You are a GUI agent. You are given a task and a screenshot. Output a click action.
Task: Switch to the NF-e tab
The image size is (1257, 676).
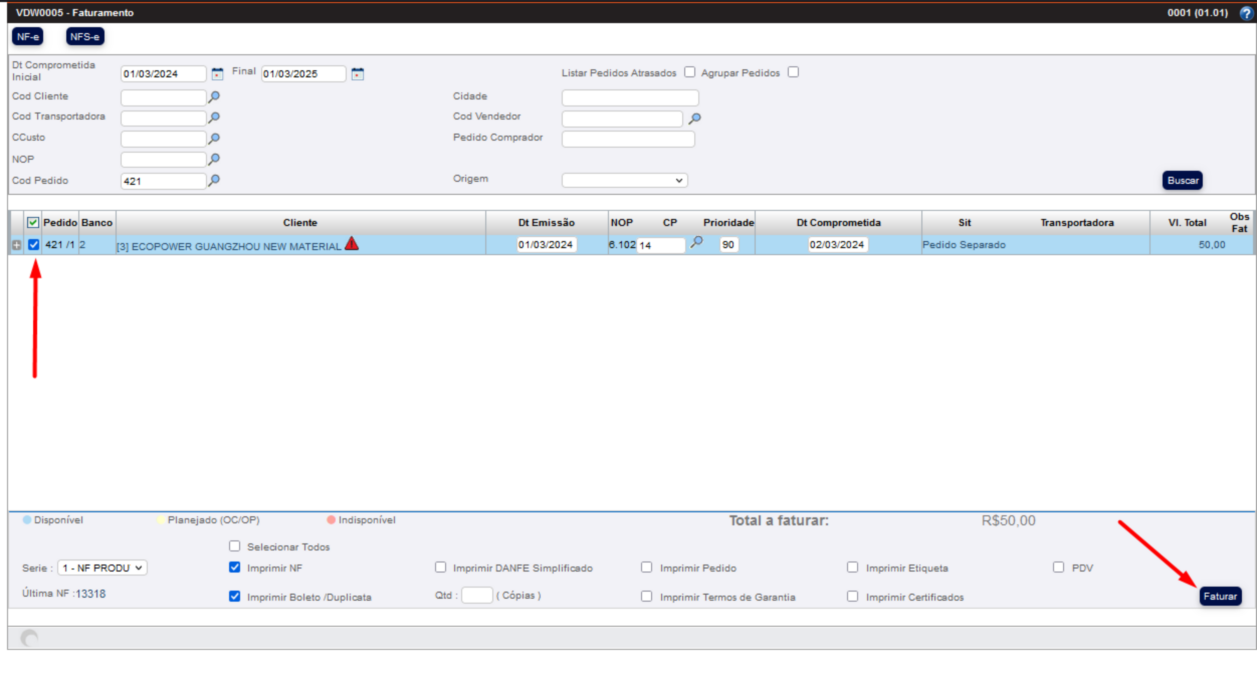28,37
